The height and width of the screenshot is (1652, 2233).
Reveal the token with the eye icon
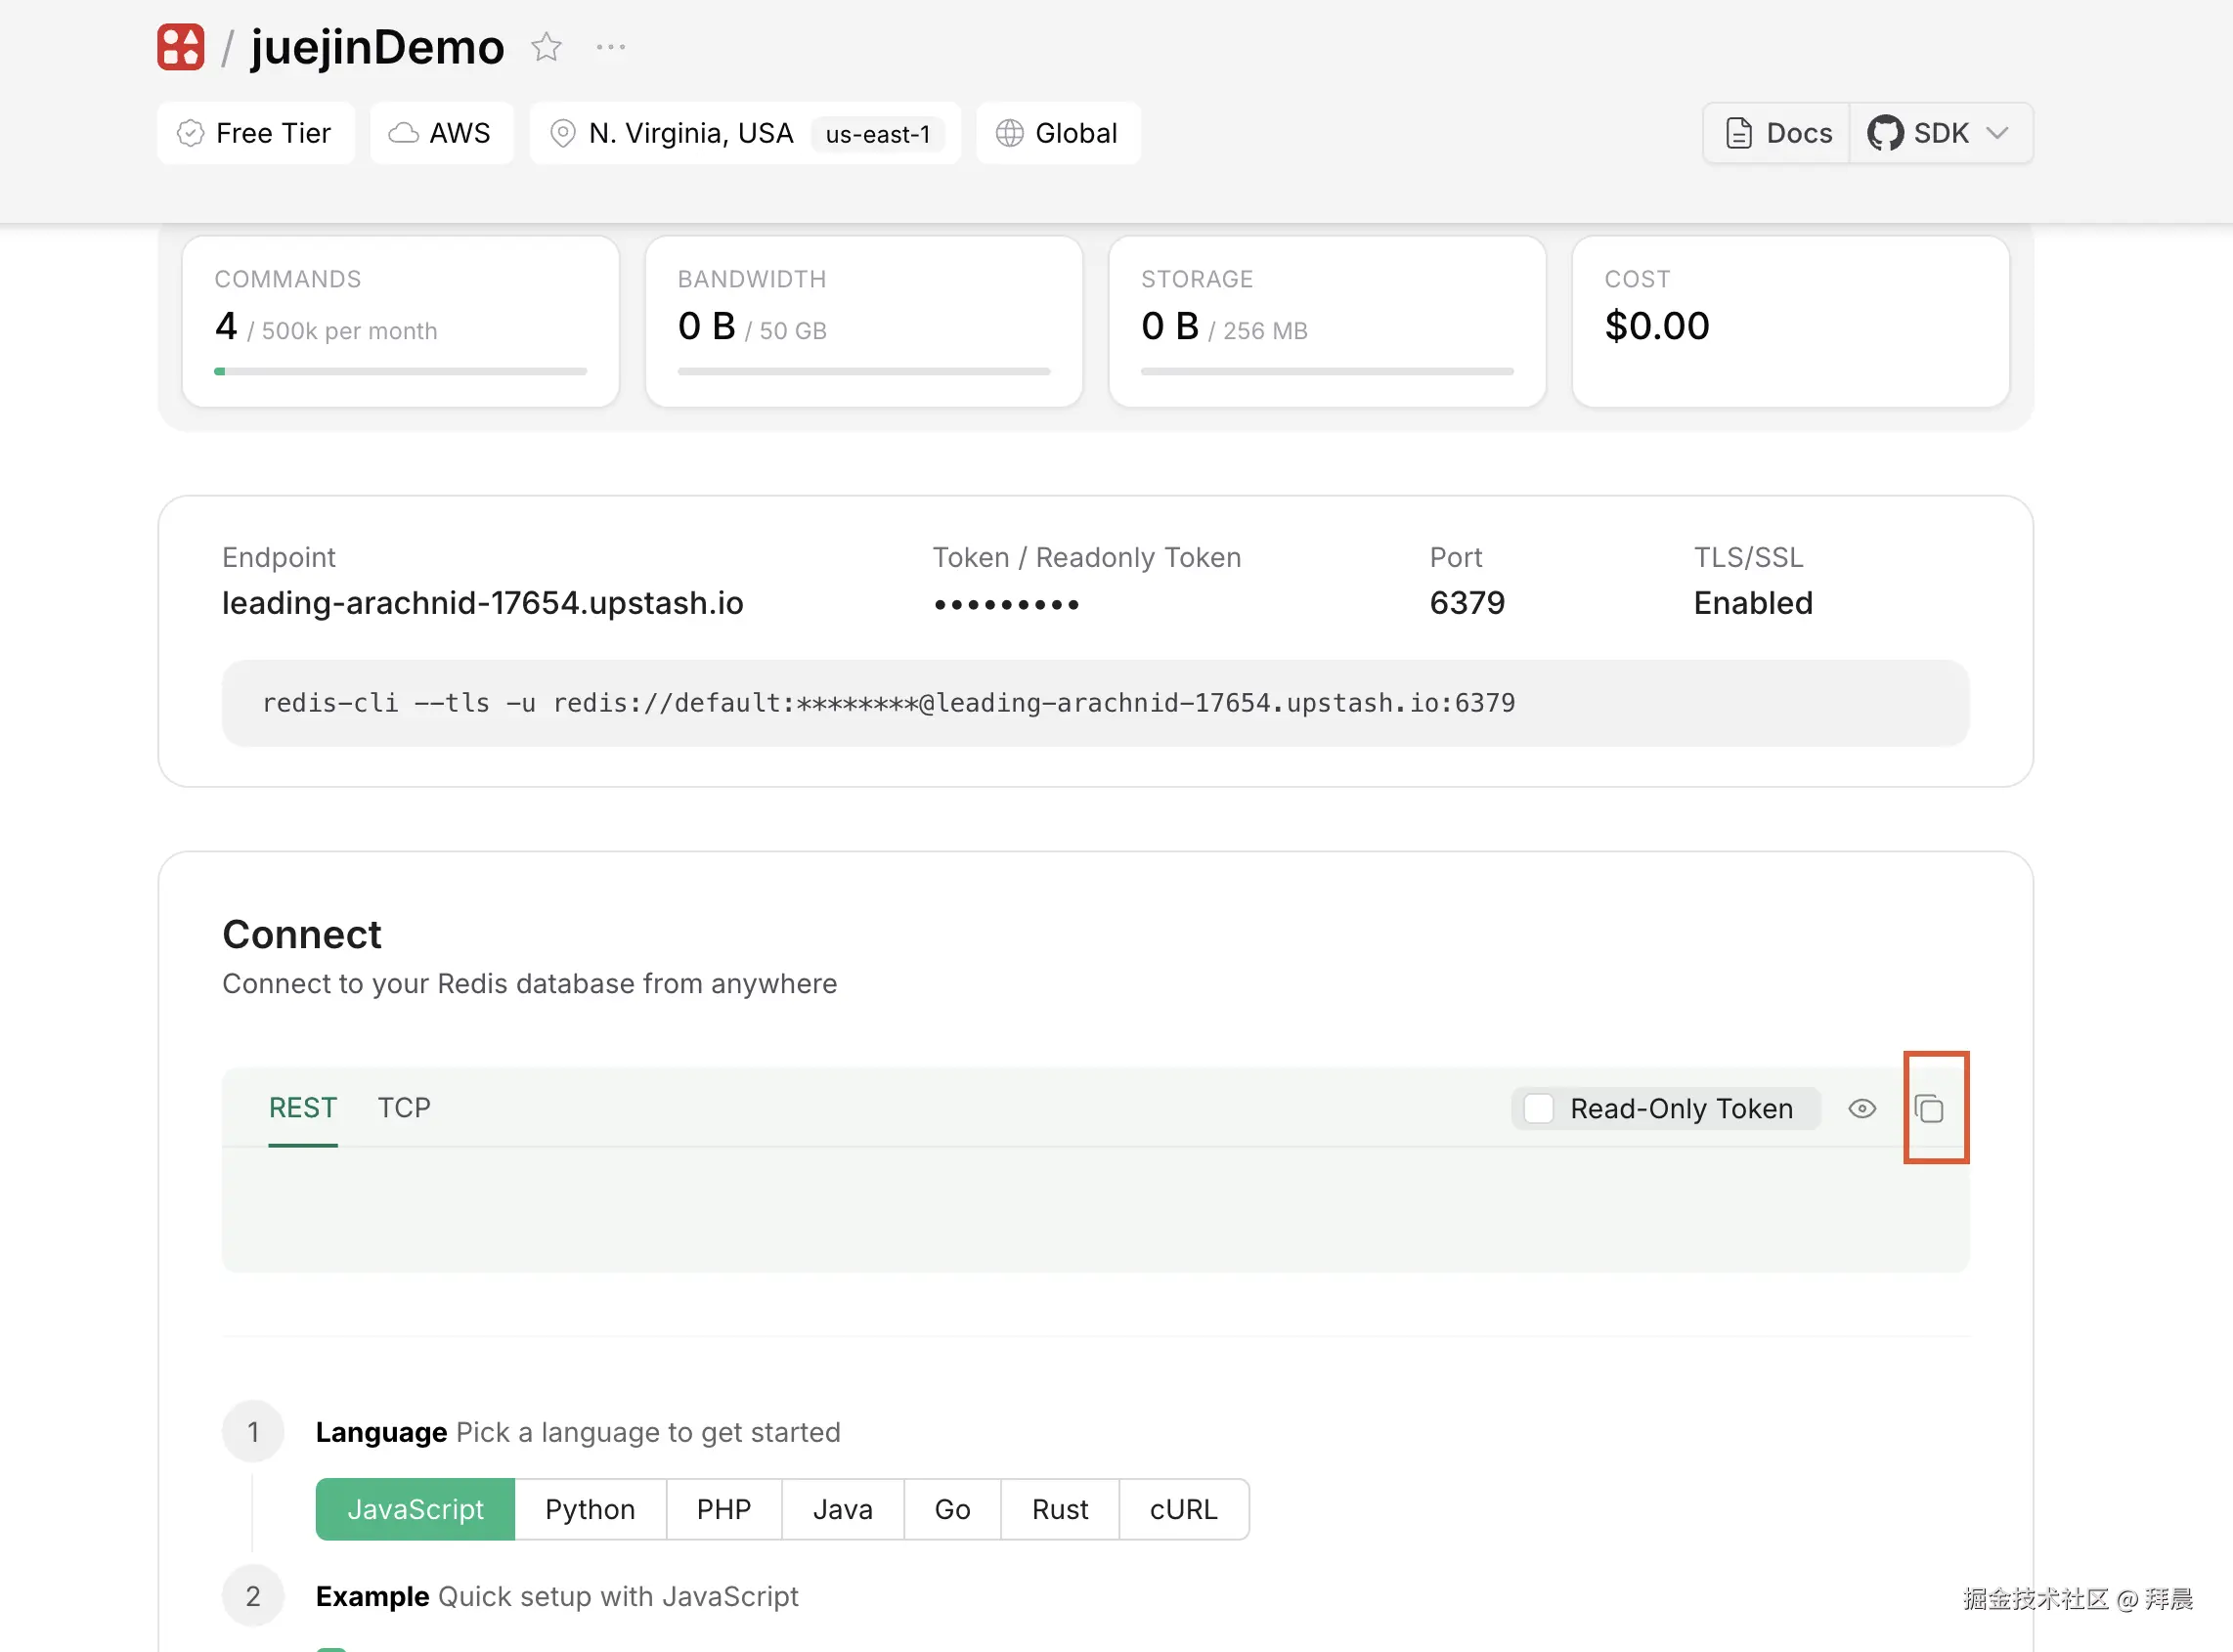tap(1862, 1108)
